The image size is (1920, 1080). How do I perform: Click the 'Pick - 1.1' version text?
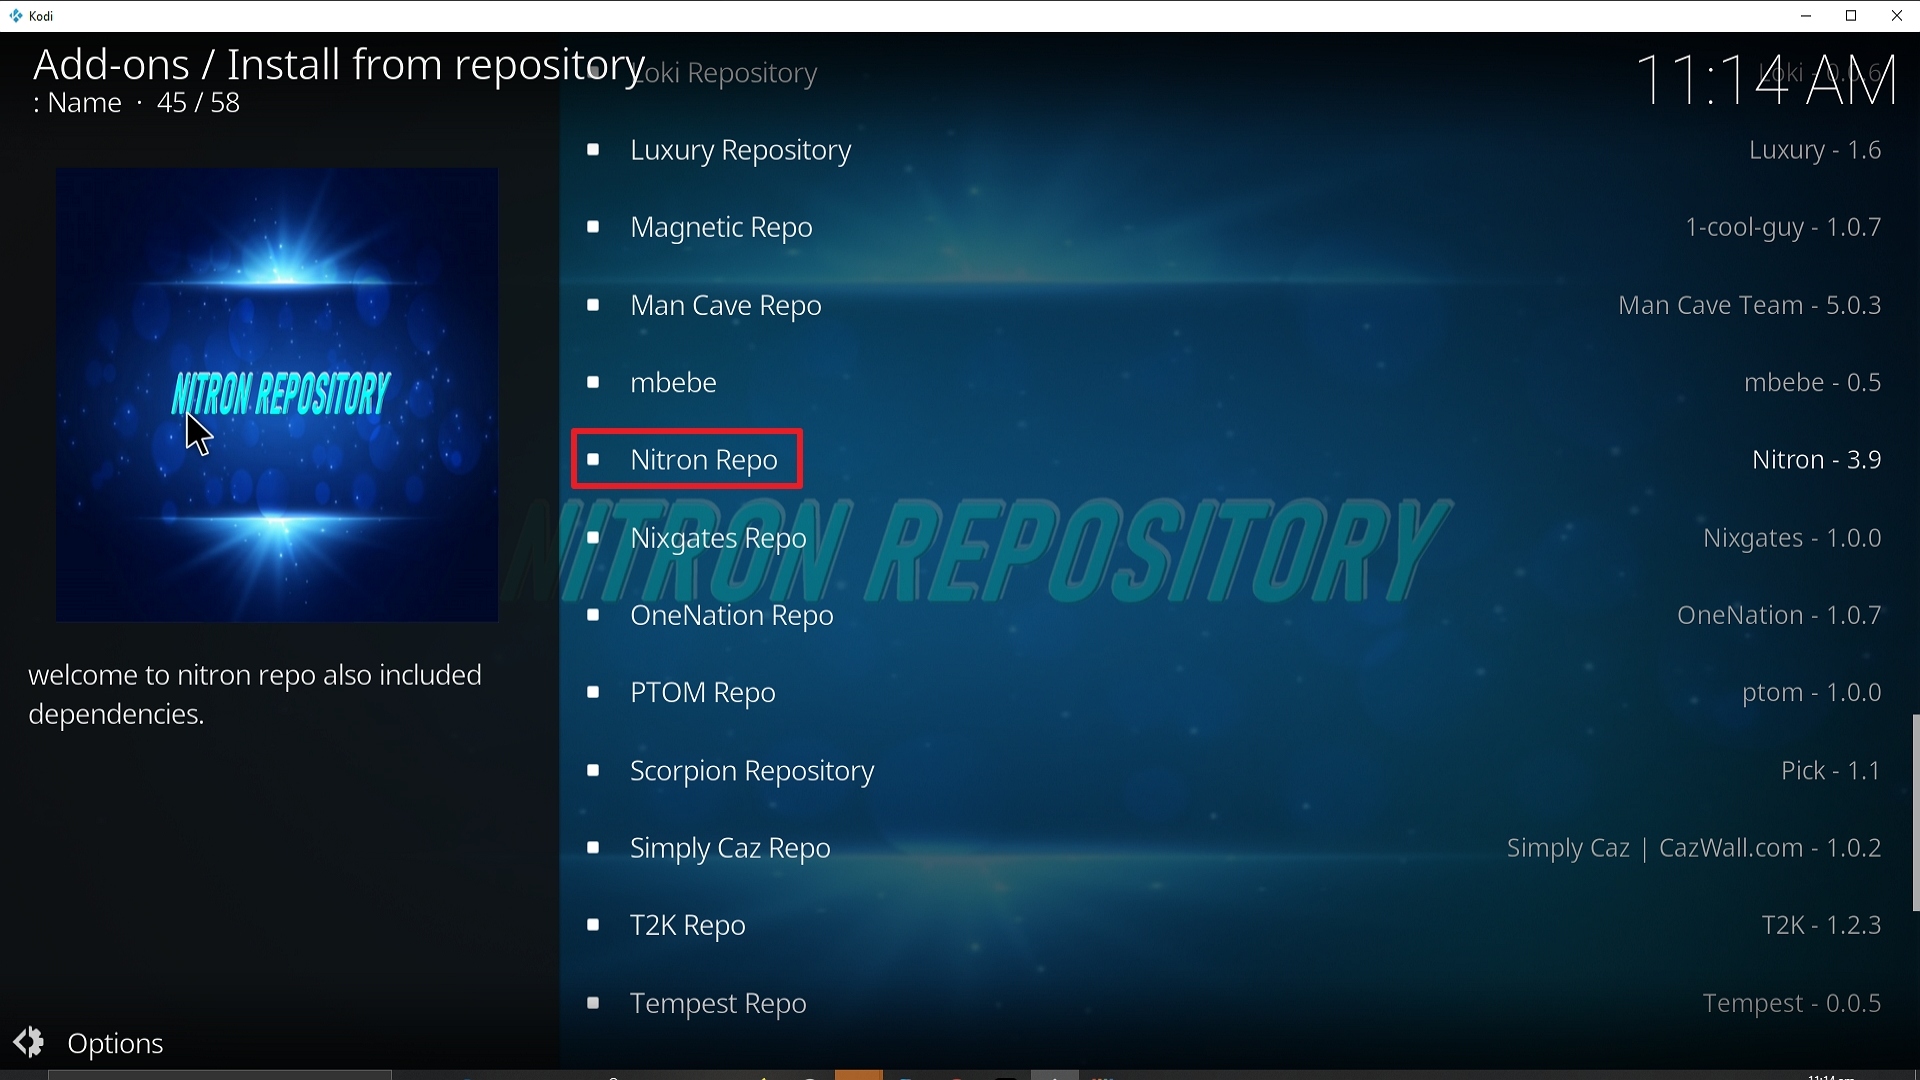[x=1832, y=771]
